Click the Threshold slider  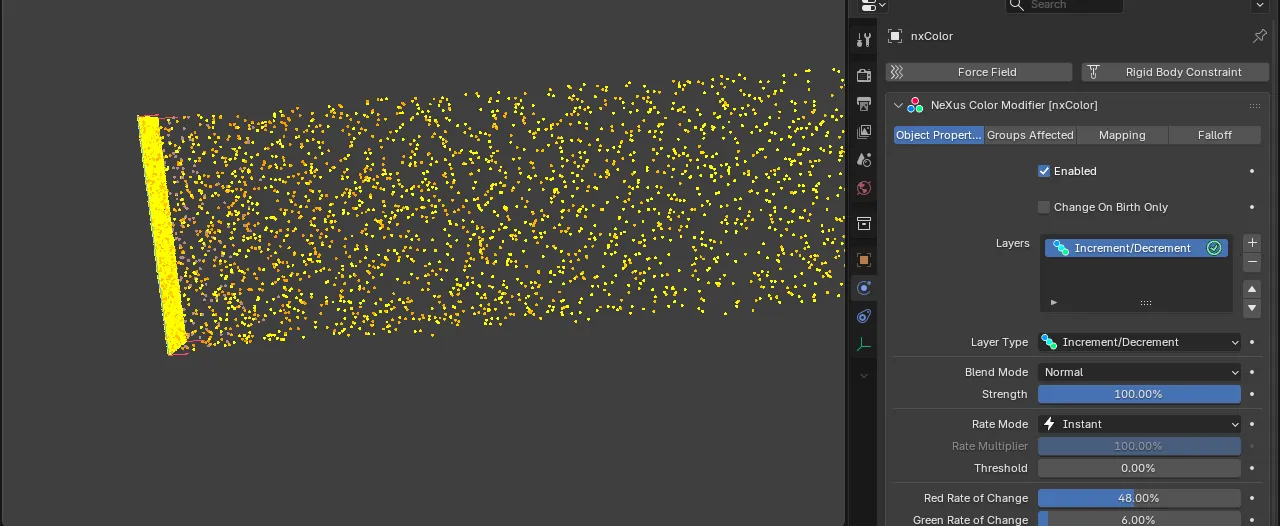[x=1139, y=468]
